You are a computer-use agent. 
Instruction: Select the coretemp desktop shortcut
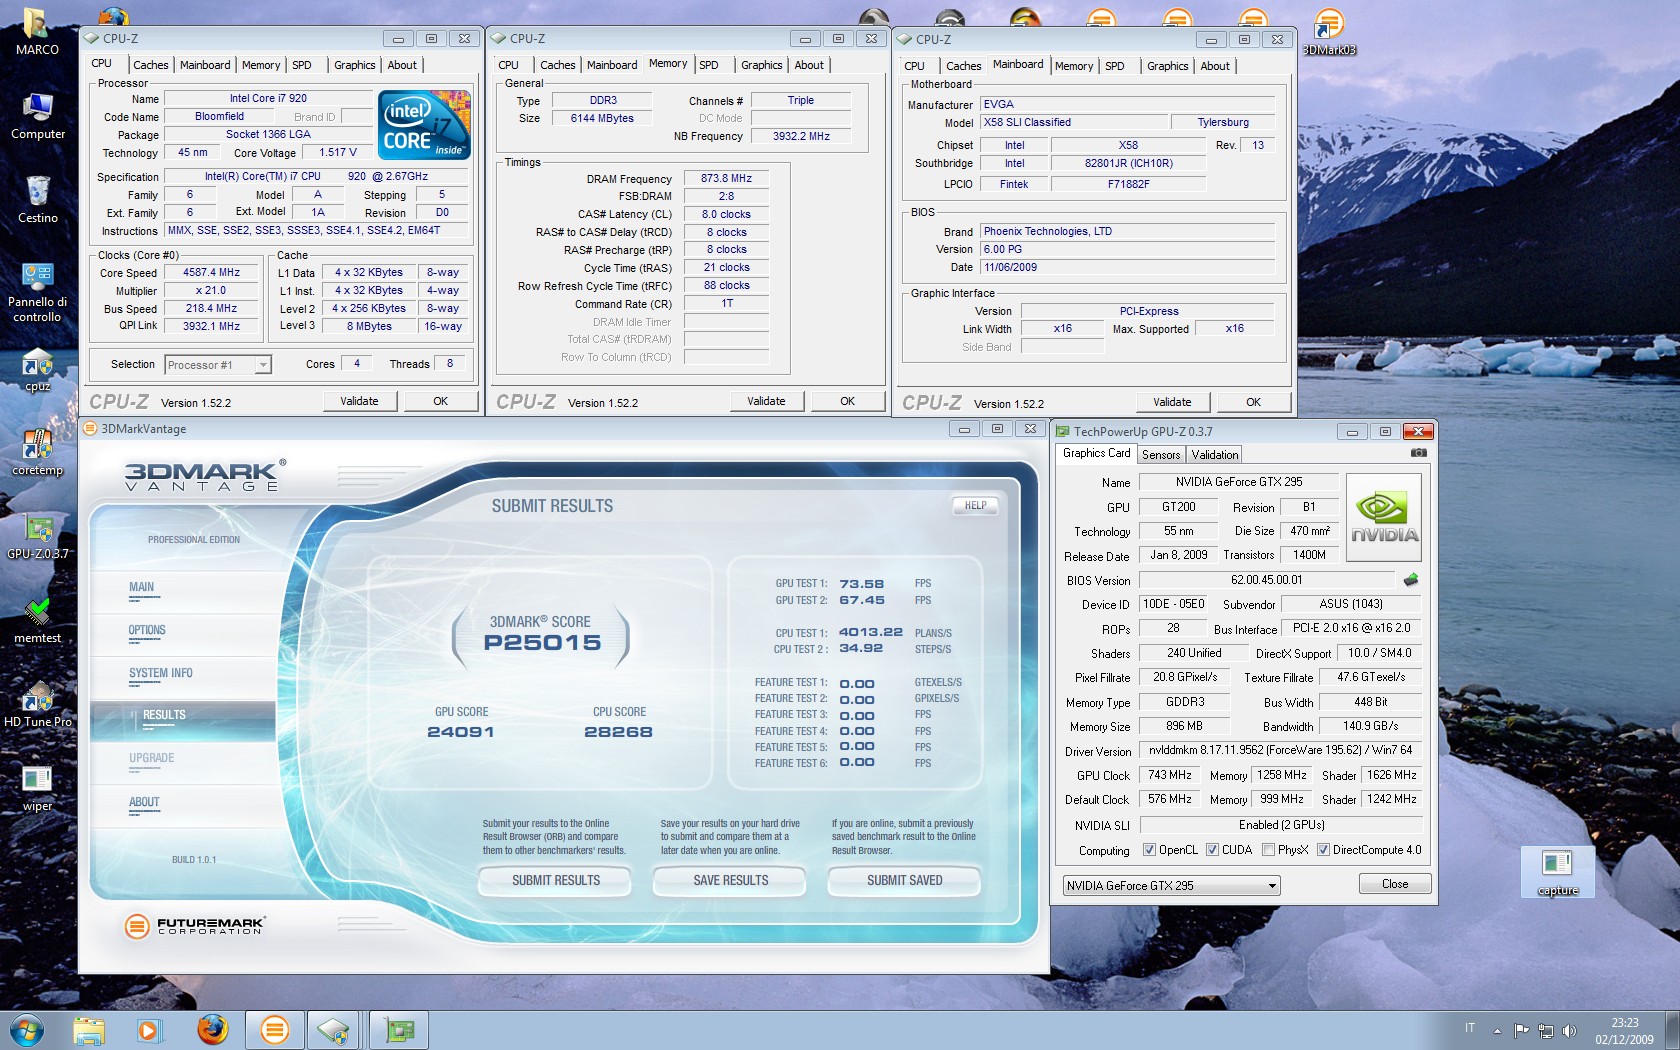(38, 453)
